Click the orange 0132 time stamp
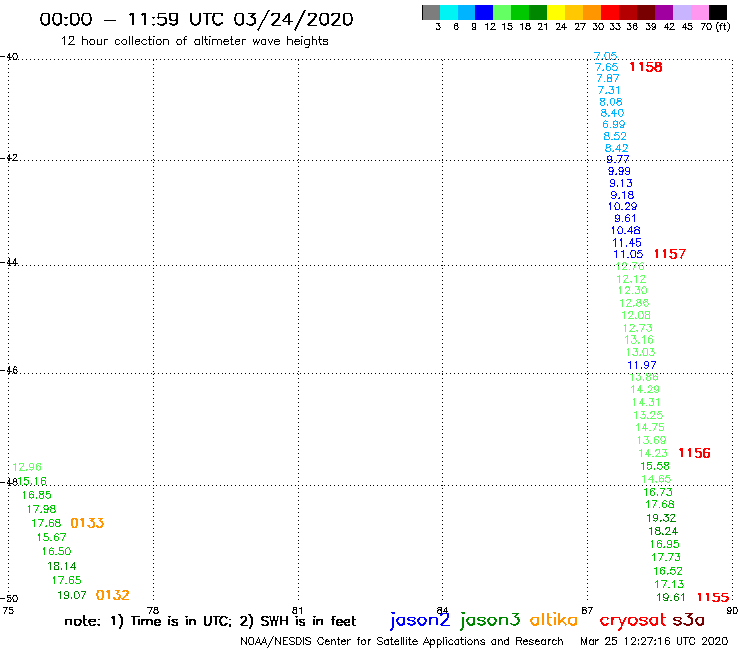Screen dimensions: 740x650 pos(112,595)
